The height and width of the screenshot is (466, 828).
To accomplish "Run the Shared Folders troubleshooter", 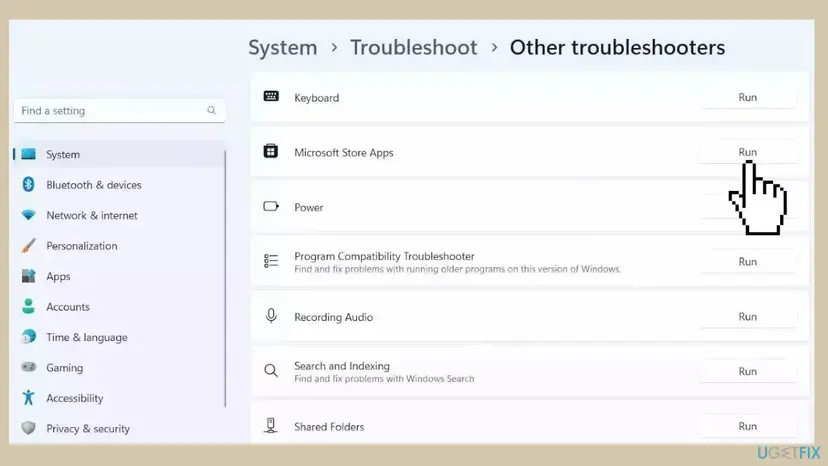I will 748,426.
